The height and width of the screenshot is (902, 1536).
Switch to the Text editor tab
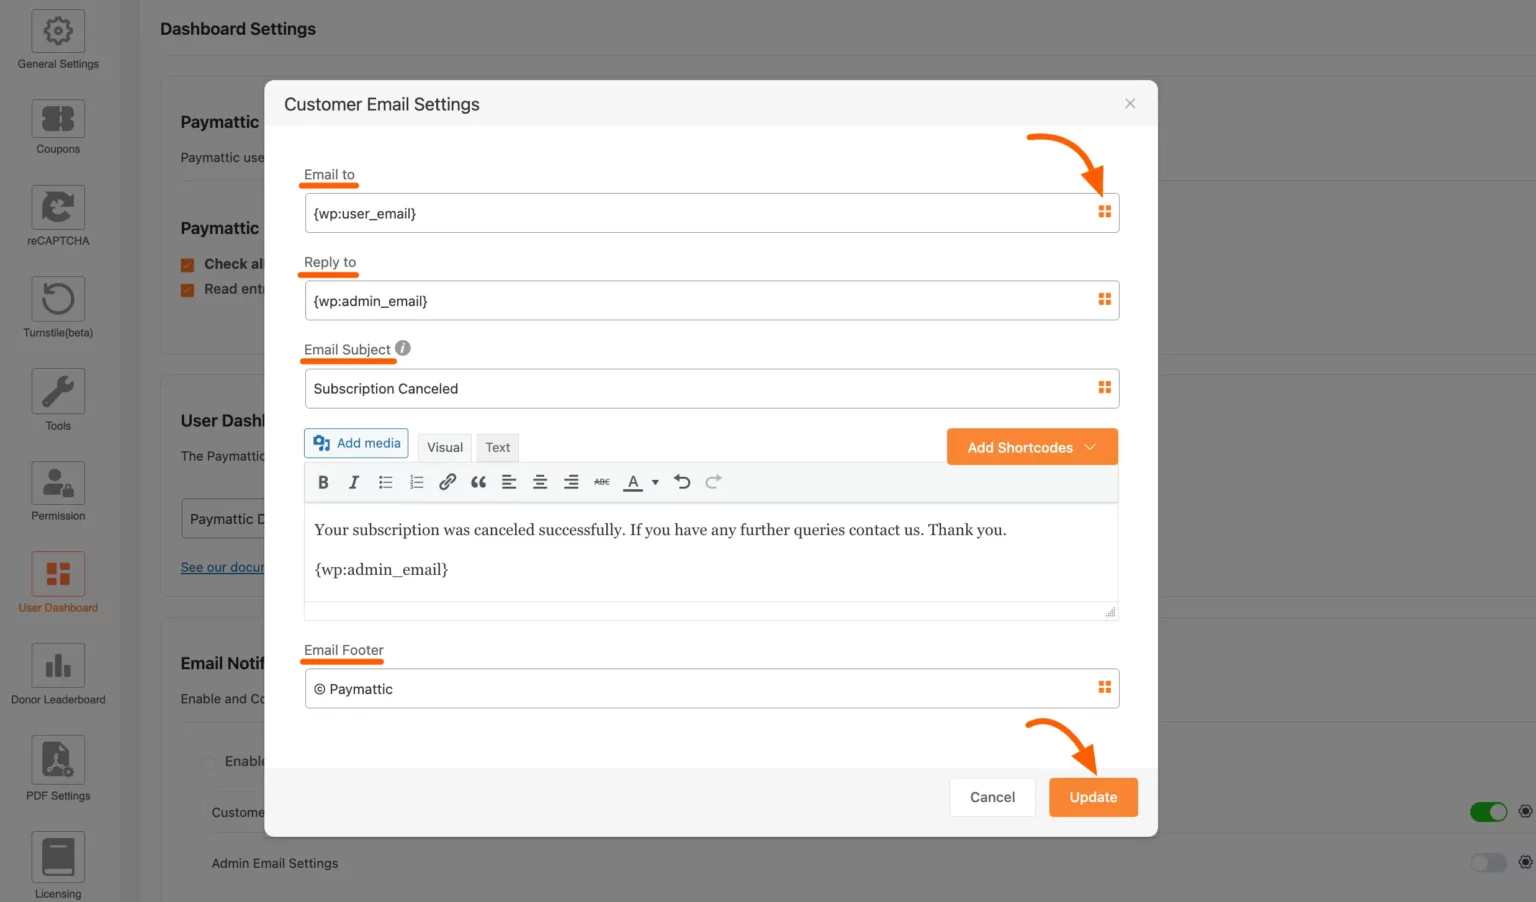[x=497, y=447]
